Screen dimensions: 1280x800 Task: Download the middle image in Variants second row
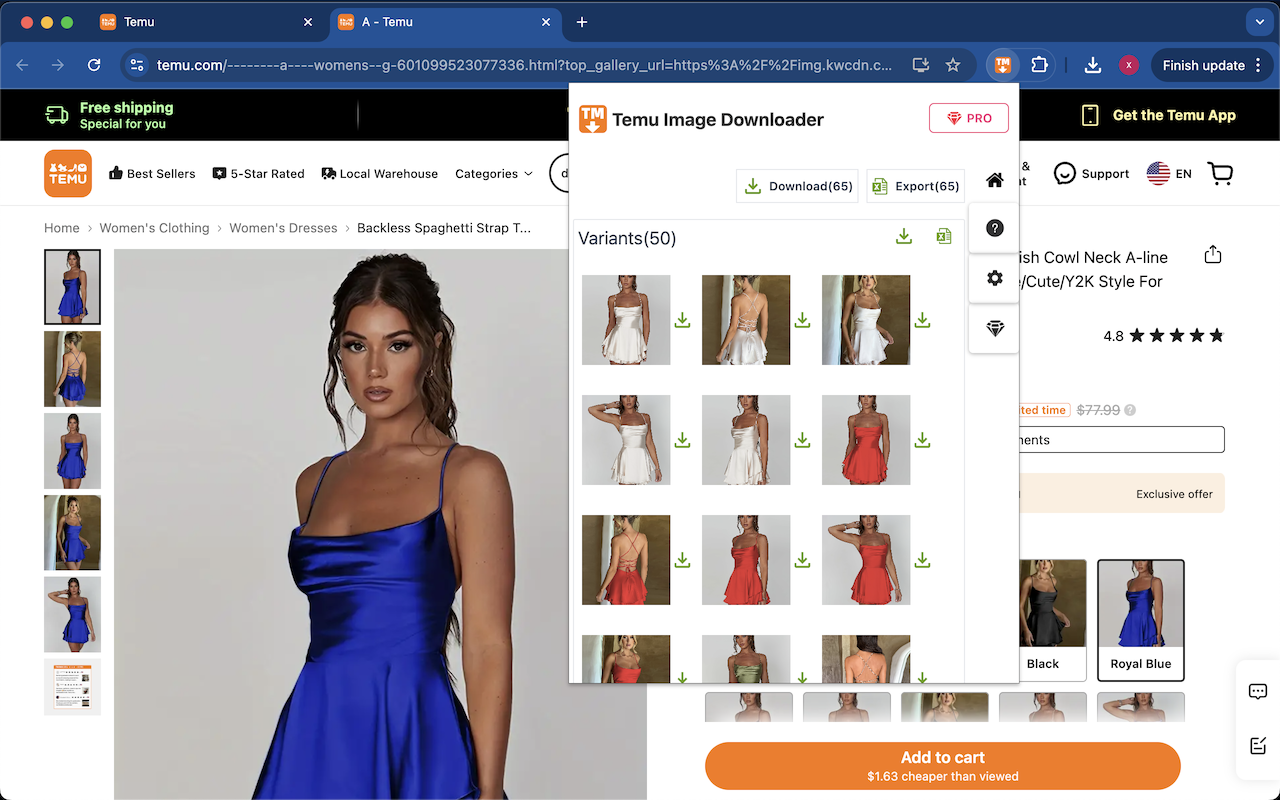pos(802,440)
